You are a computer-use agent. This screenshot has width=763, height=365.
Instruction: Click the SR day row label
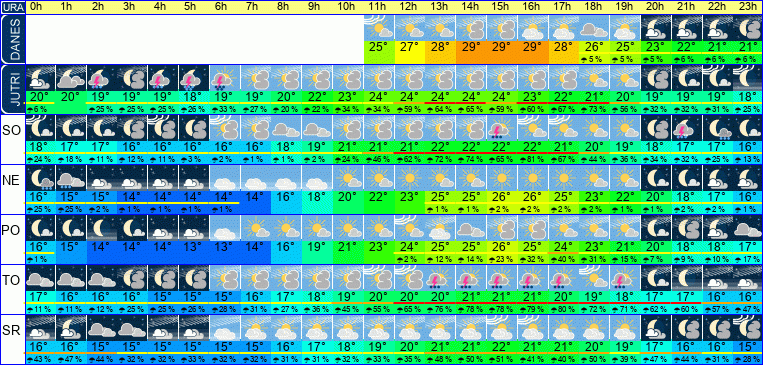click(x=12, y=330)
